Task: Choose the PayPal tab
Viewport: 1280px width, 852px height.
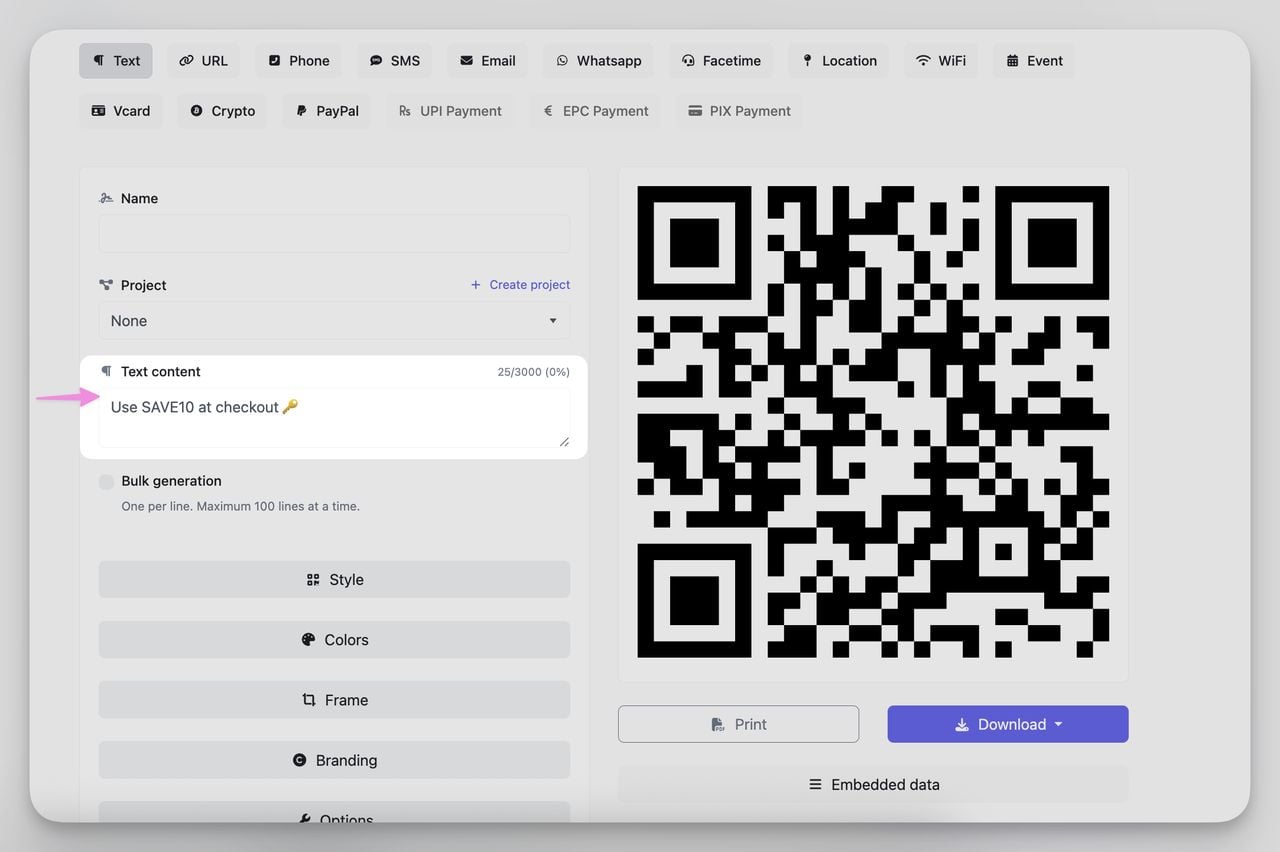Action: [x=327, y=111]
